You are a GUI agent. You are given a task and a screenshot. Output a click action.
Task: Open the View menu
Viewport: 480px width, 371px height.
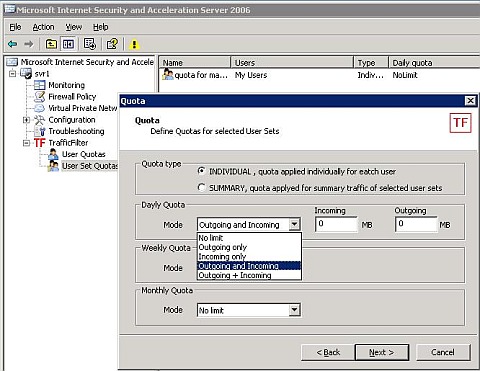point(74,27)
